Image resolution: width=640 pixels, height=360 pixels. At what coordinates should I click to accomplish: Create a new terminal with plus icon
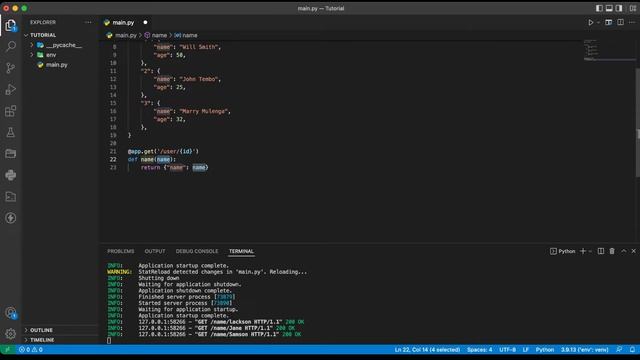pos(583,251)
